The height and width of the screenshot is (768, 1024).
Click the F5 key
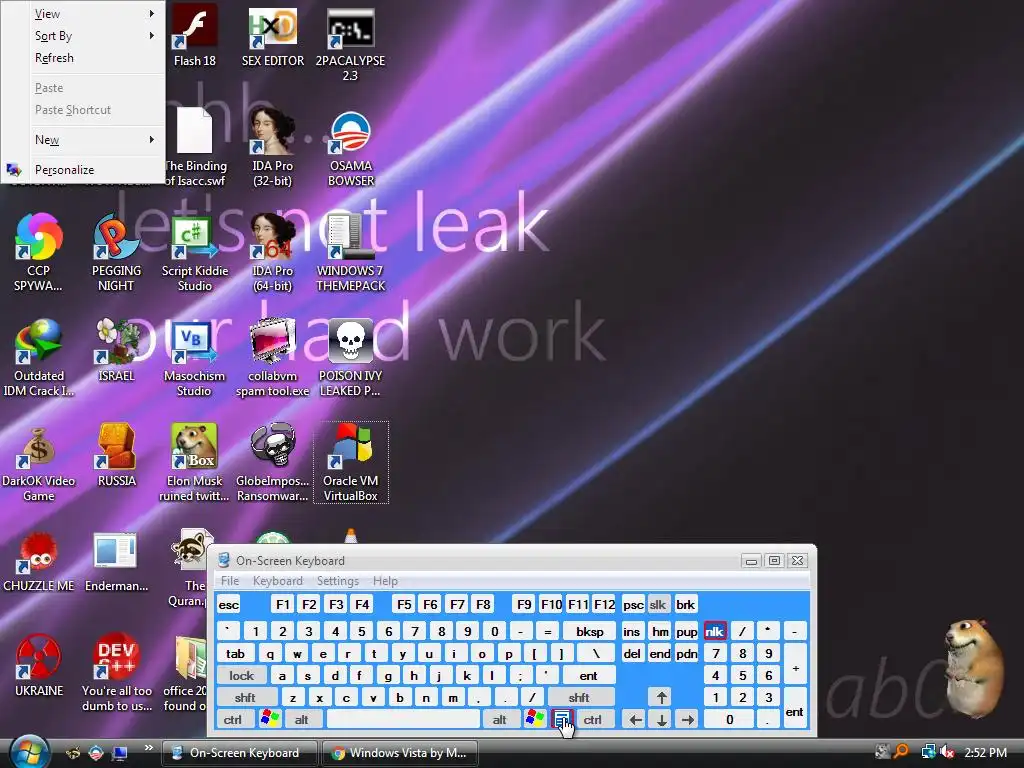404,605
